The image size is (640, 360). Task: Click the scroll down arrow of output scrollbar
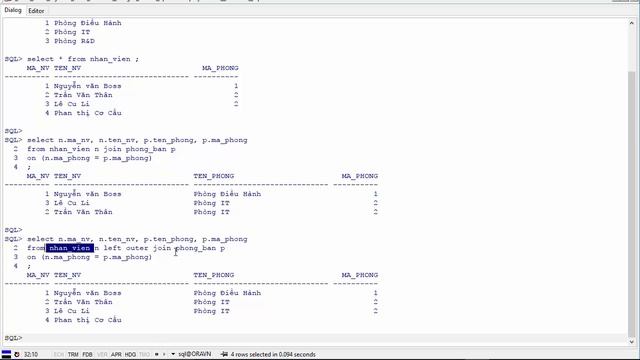tap(631, 342)
